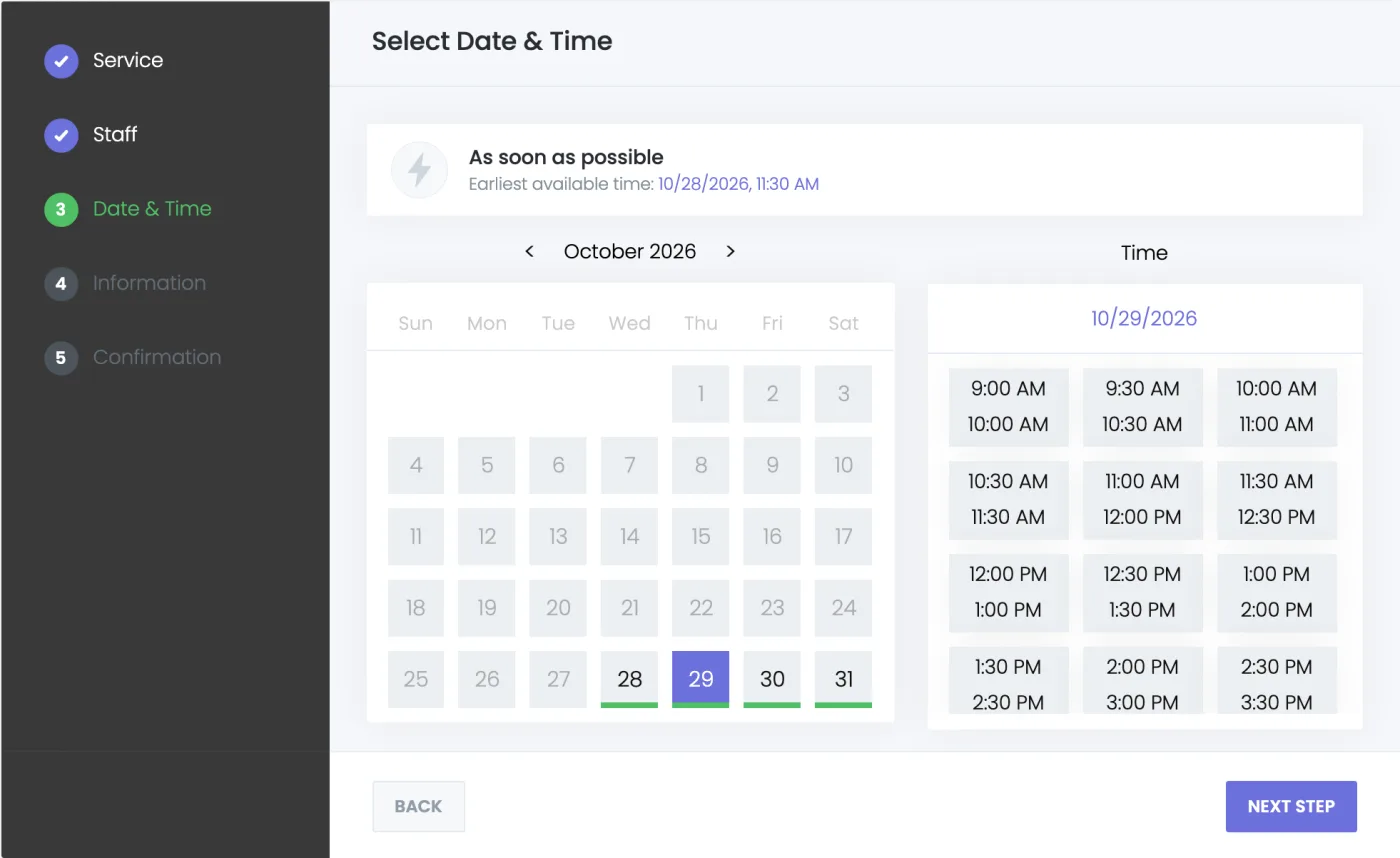The height and width of the screenshot is (858, 1400).
Task: Click the step 3 number badge
Action: coord(61,209)
